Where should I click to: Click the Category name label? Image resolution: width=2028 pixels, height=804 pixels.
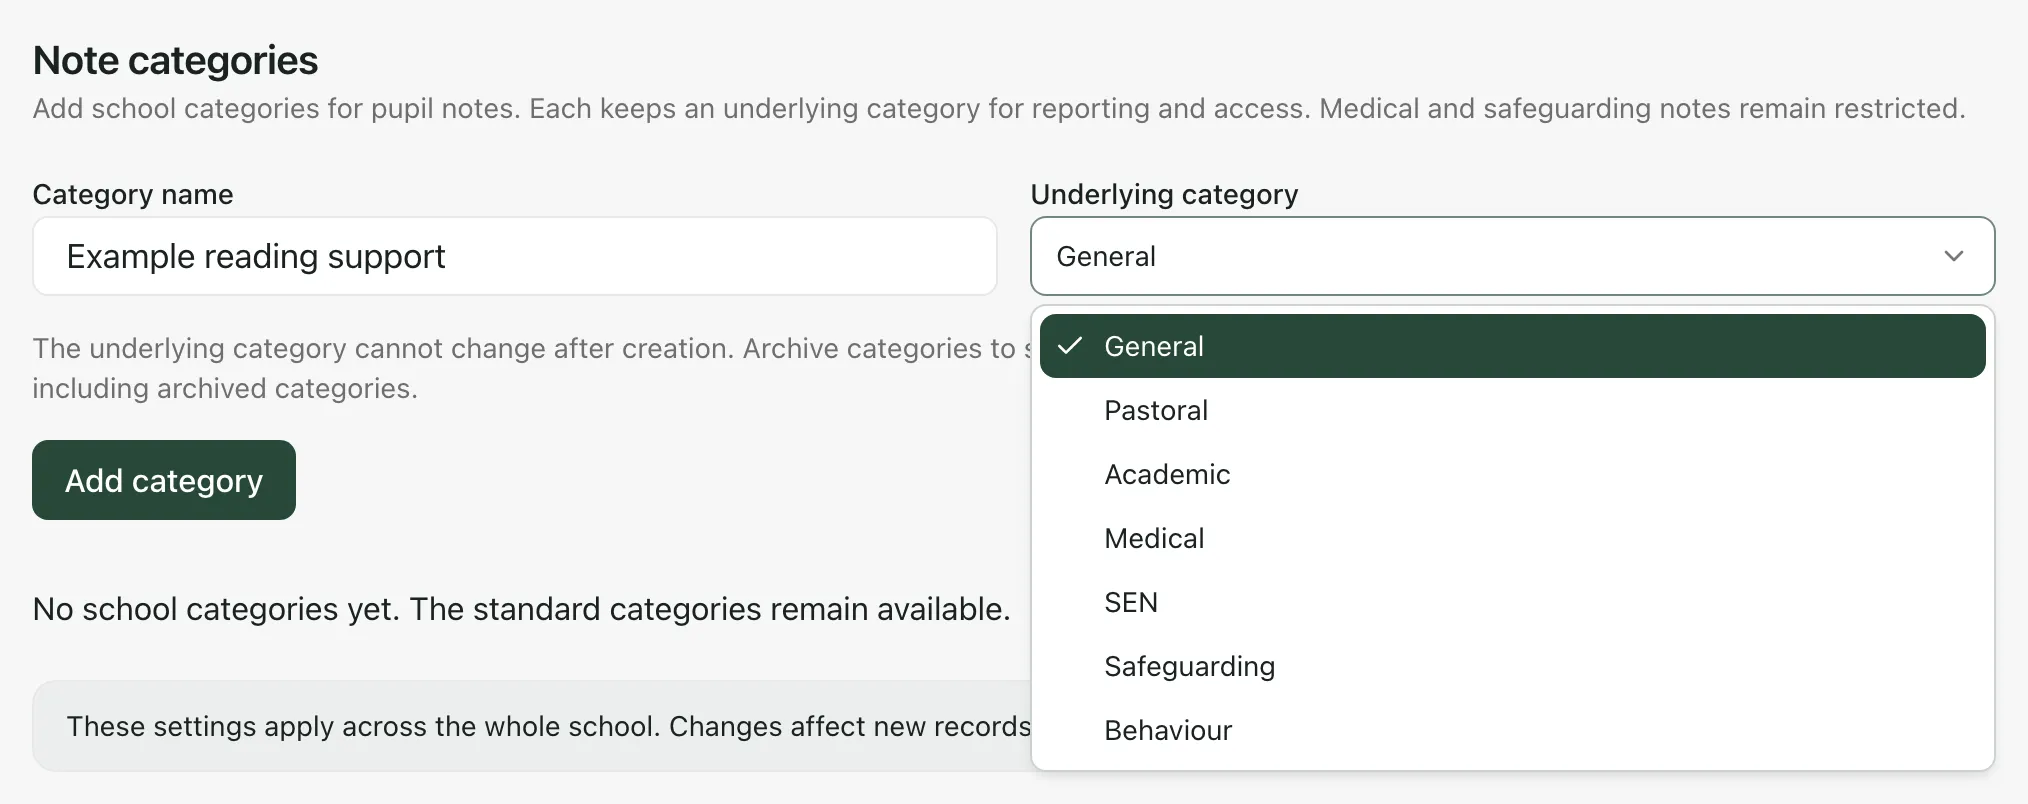[x=133, y=194]
